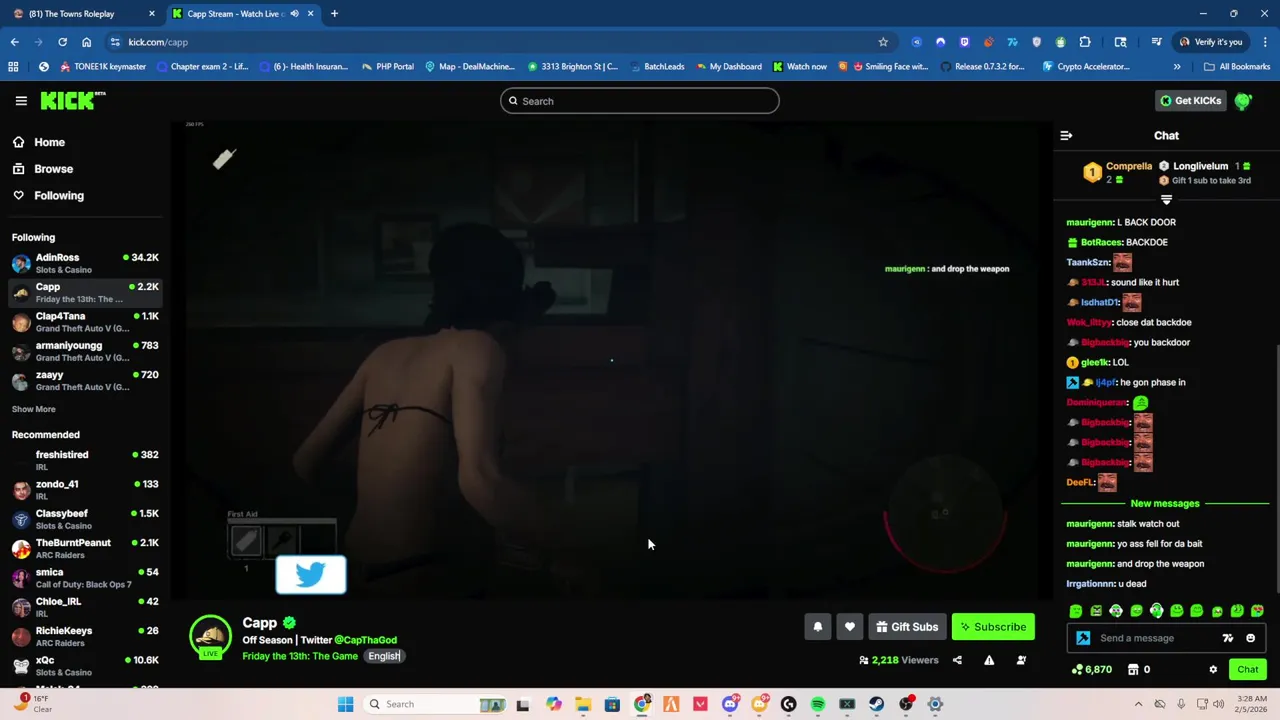
Task: Open the PHP Portal bookmark
Action: click(387, 66)
